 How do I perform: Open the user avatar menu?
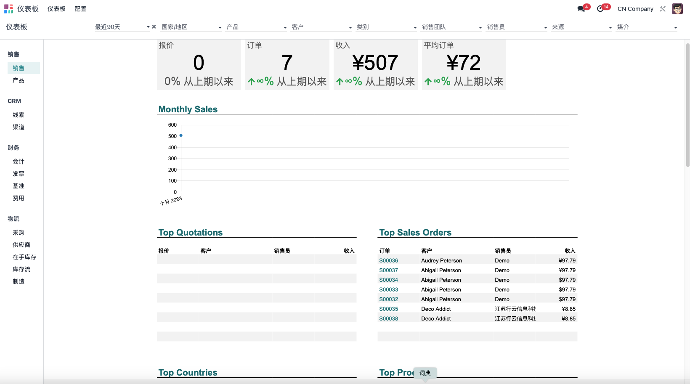tap(677, 9)
